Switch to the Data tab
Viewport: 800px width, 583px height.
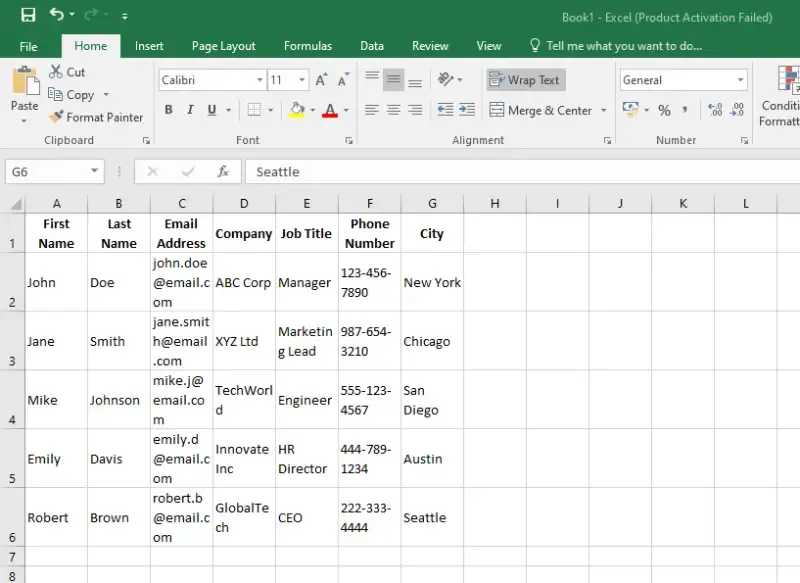click(x=372, y=46)
